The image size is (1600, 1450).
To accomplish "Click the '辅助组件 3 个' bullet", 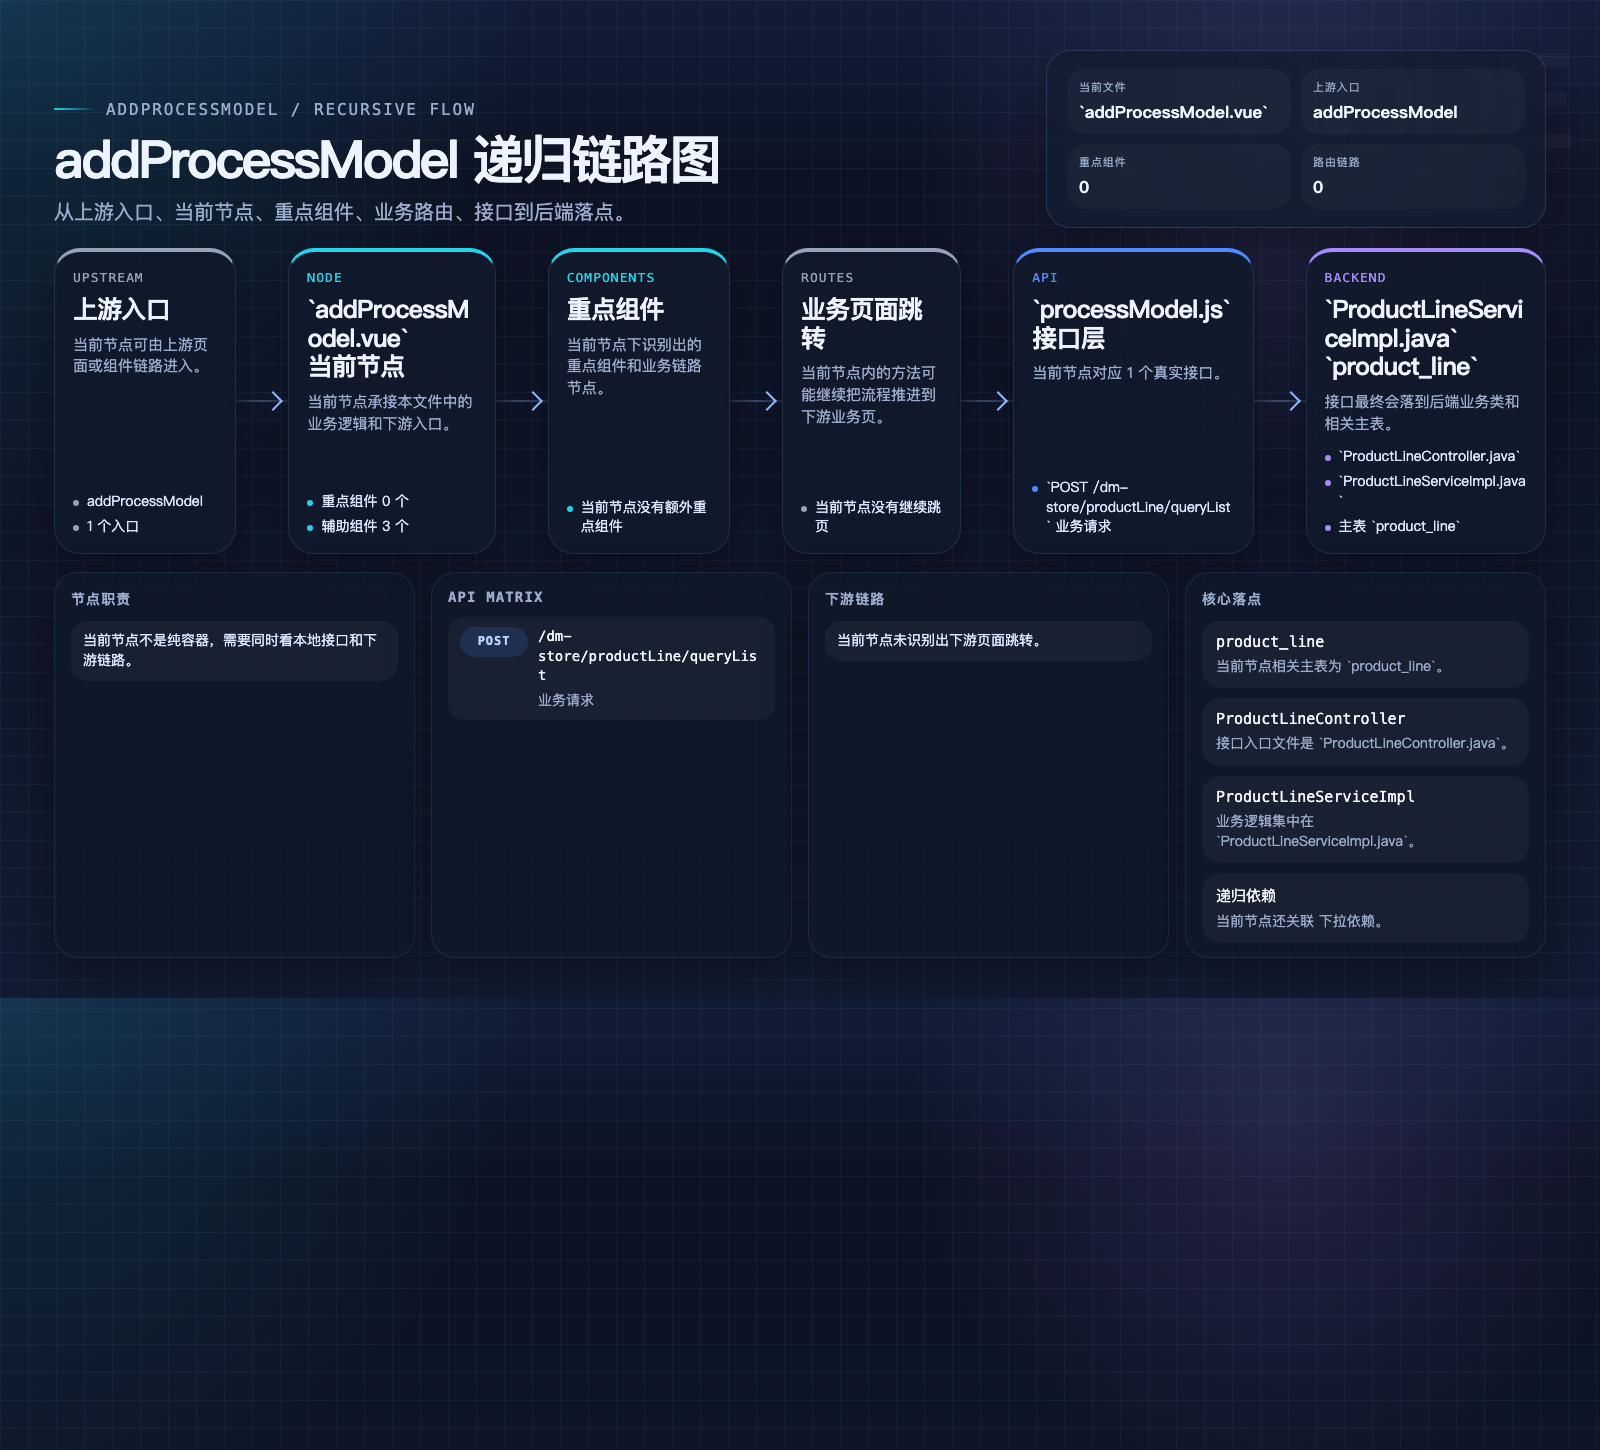I will click(x=364, y=526).
